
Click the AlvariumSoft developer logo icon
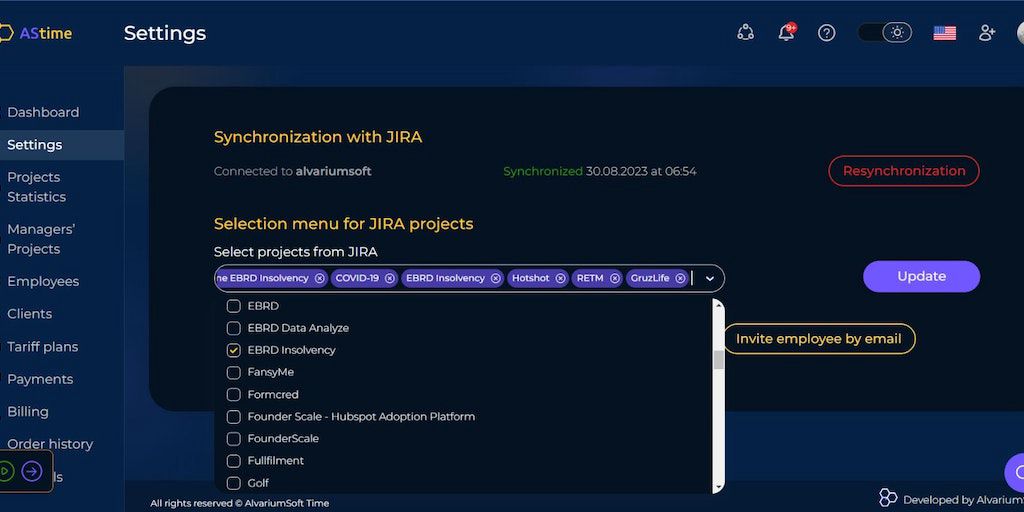pos(888,498)
